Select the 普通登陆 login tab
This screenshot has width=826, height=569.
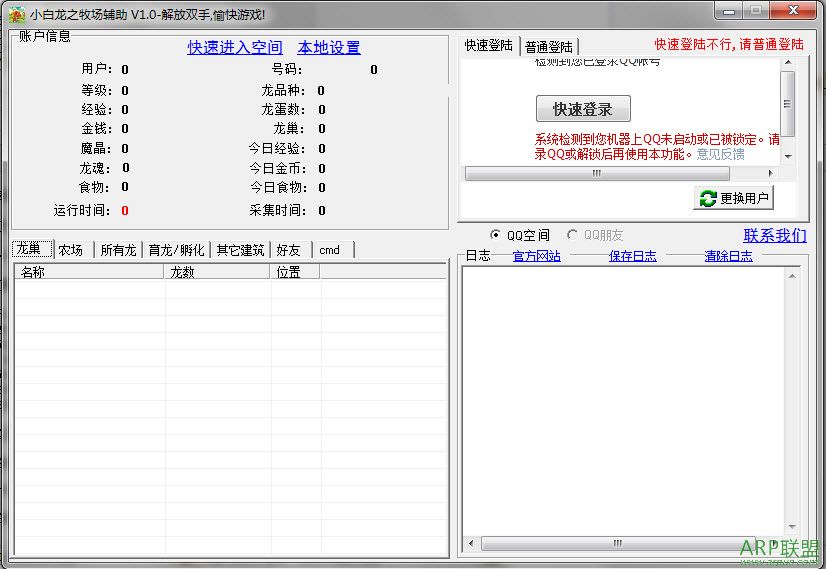pyautogui.click(x=549, y=47)
